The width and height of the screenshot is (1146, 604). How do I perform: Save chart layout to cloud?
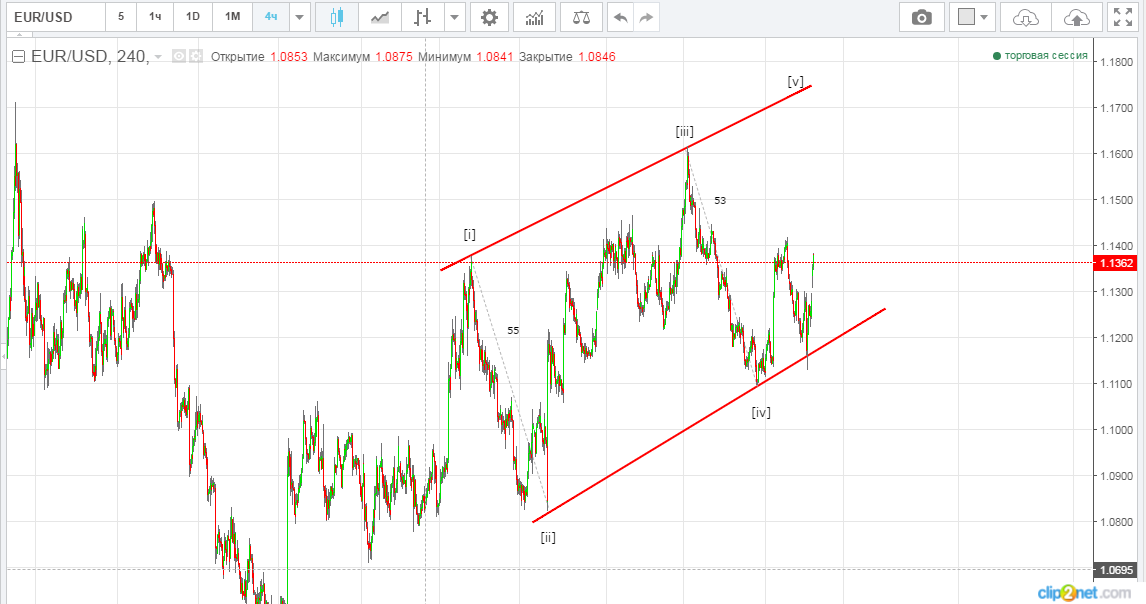point(1077,17)
